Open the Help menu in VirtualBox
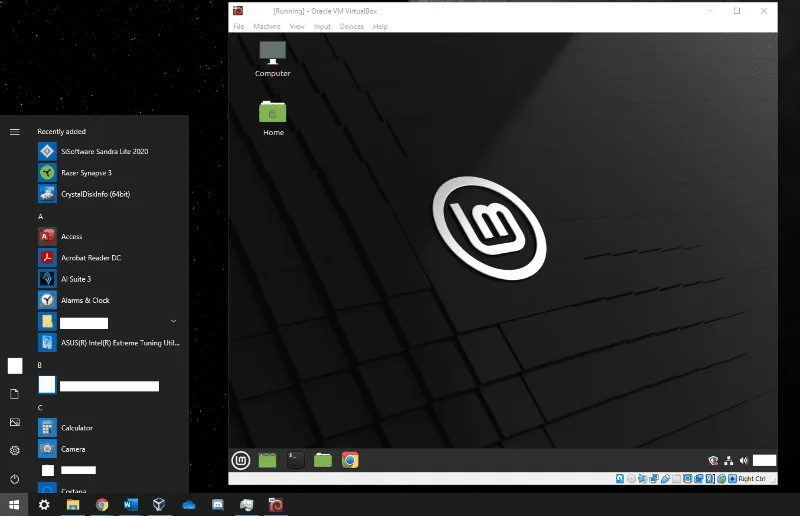Viewport: 800px width, 516px height. pos(380,27)
